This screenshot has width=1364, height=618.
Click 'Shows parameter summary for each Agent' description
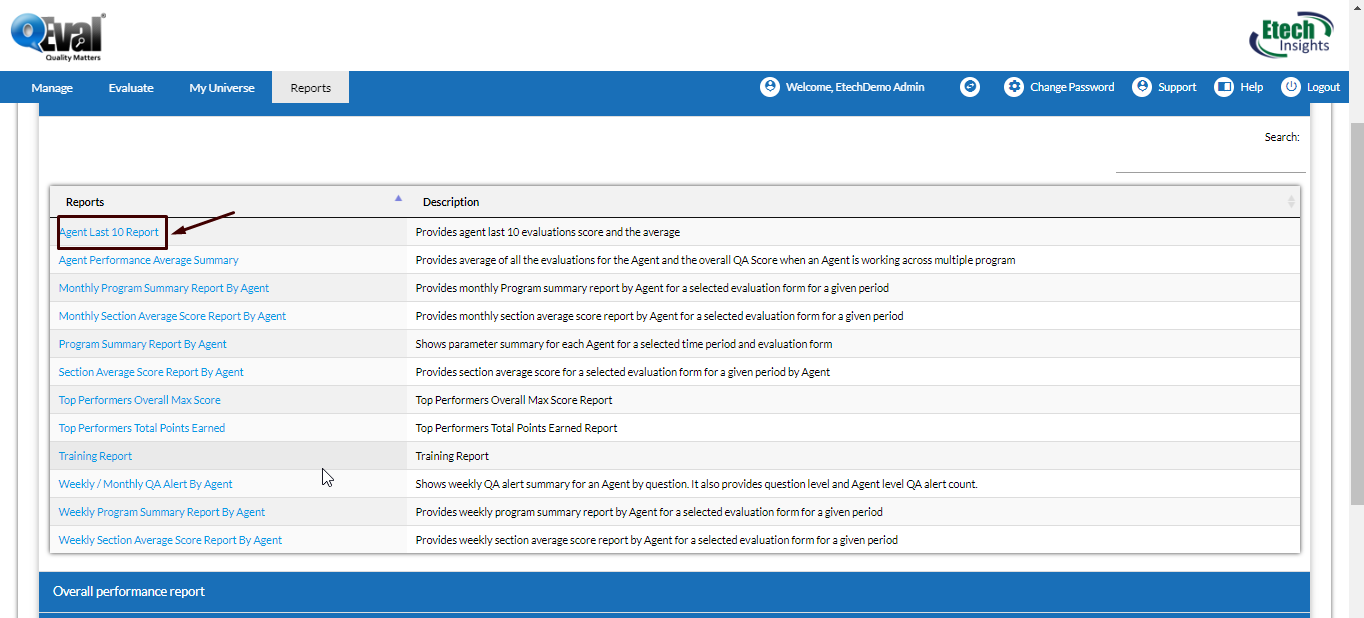(623, 344)
